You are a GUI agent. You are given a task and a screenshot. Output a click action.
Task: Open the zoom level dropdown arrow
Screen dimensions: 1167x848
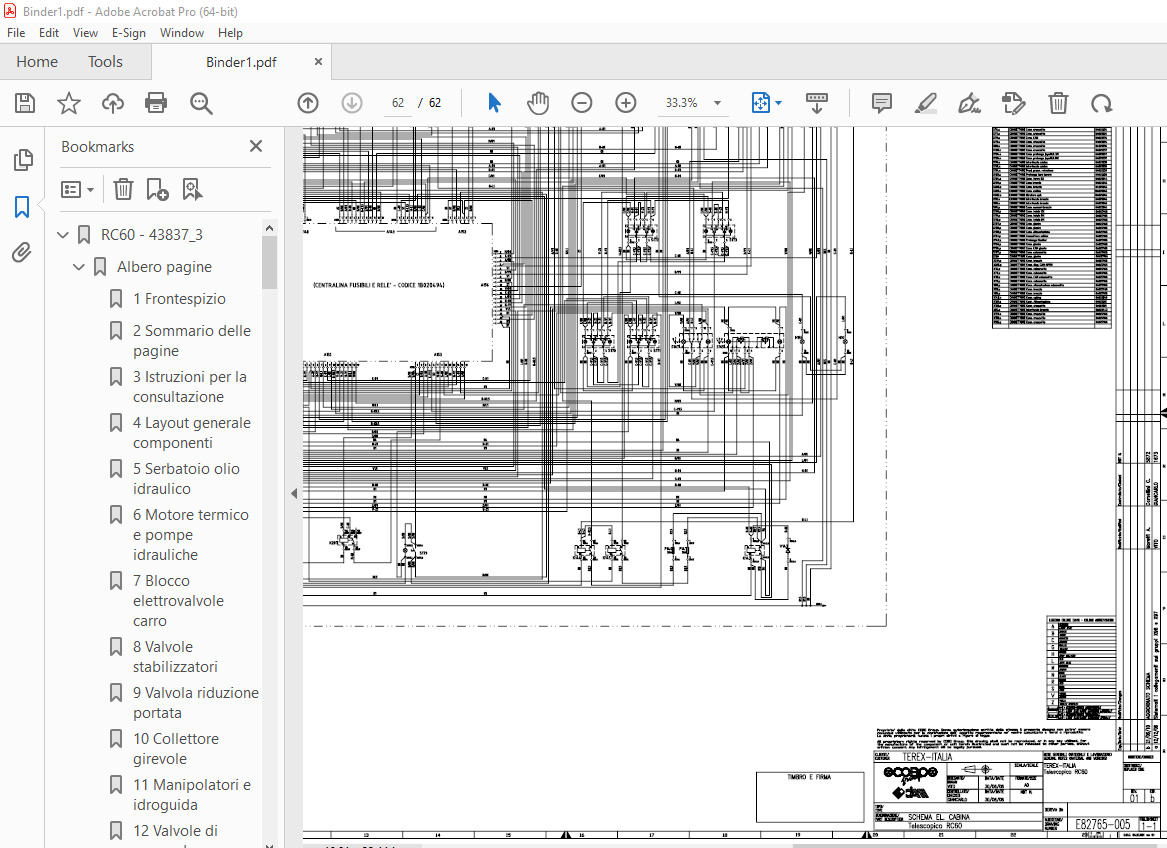click(717, 103)
